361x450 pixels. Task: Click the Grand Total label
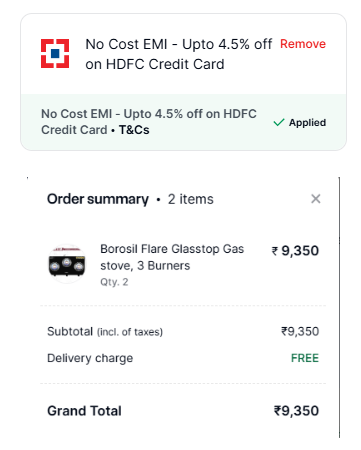coord(84,411)
